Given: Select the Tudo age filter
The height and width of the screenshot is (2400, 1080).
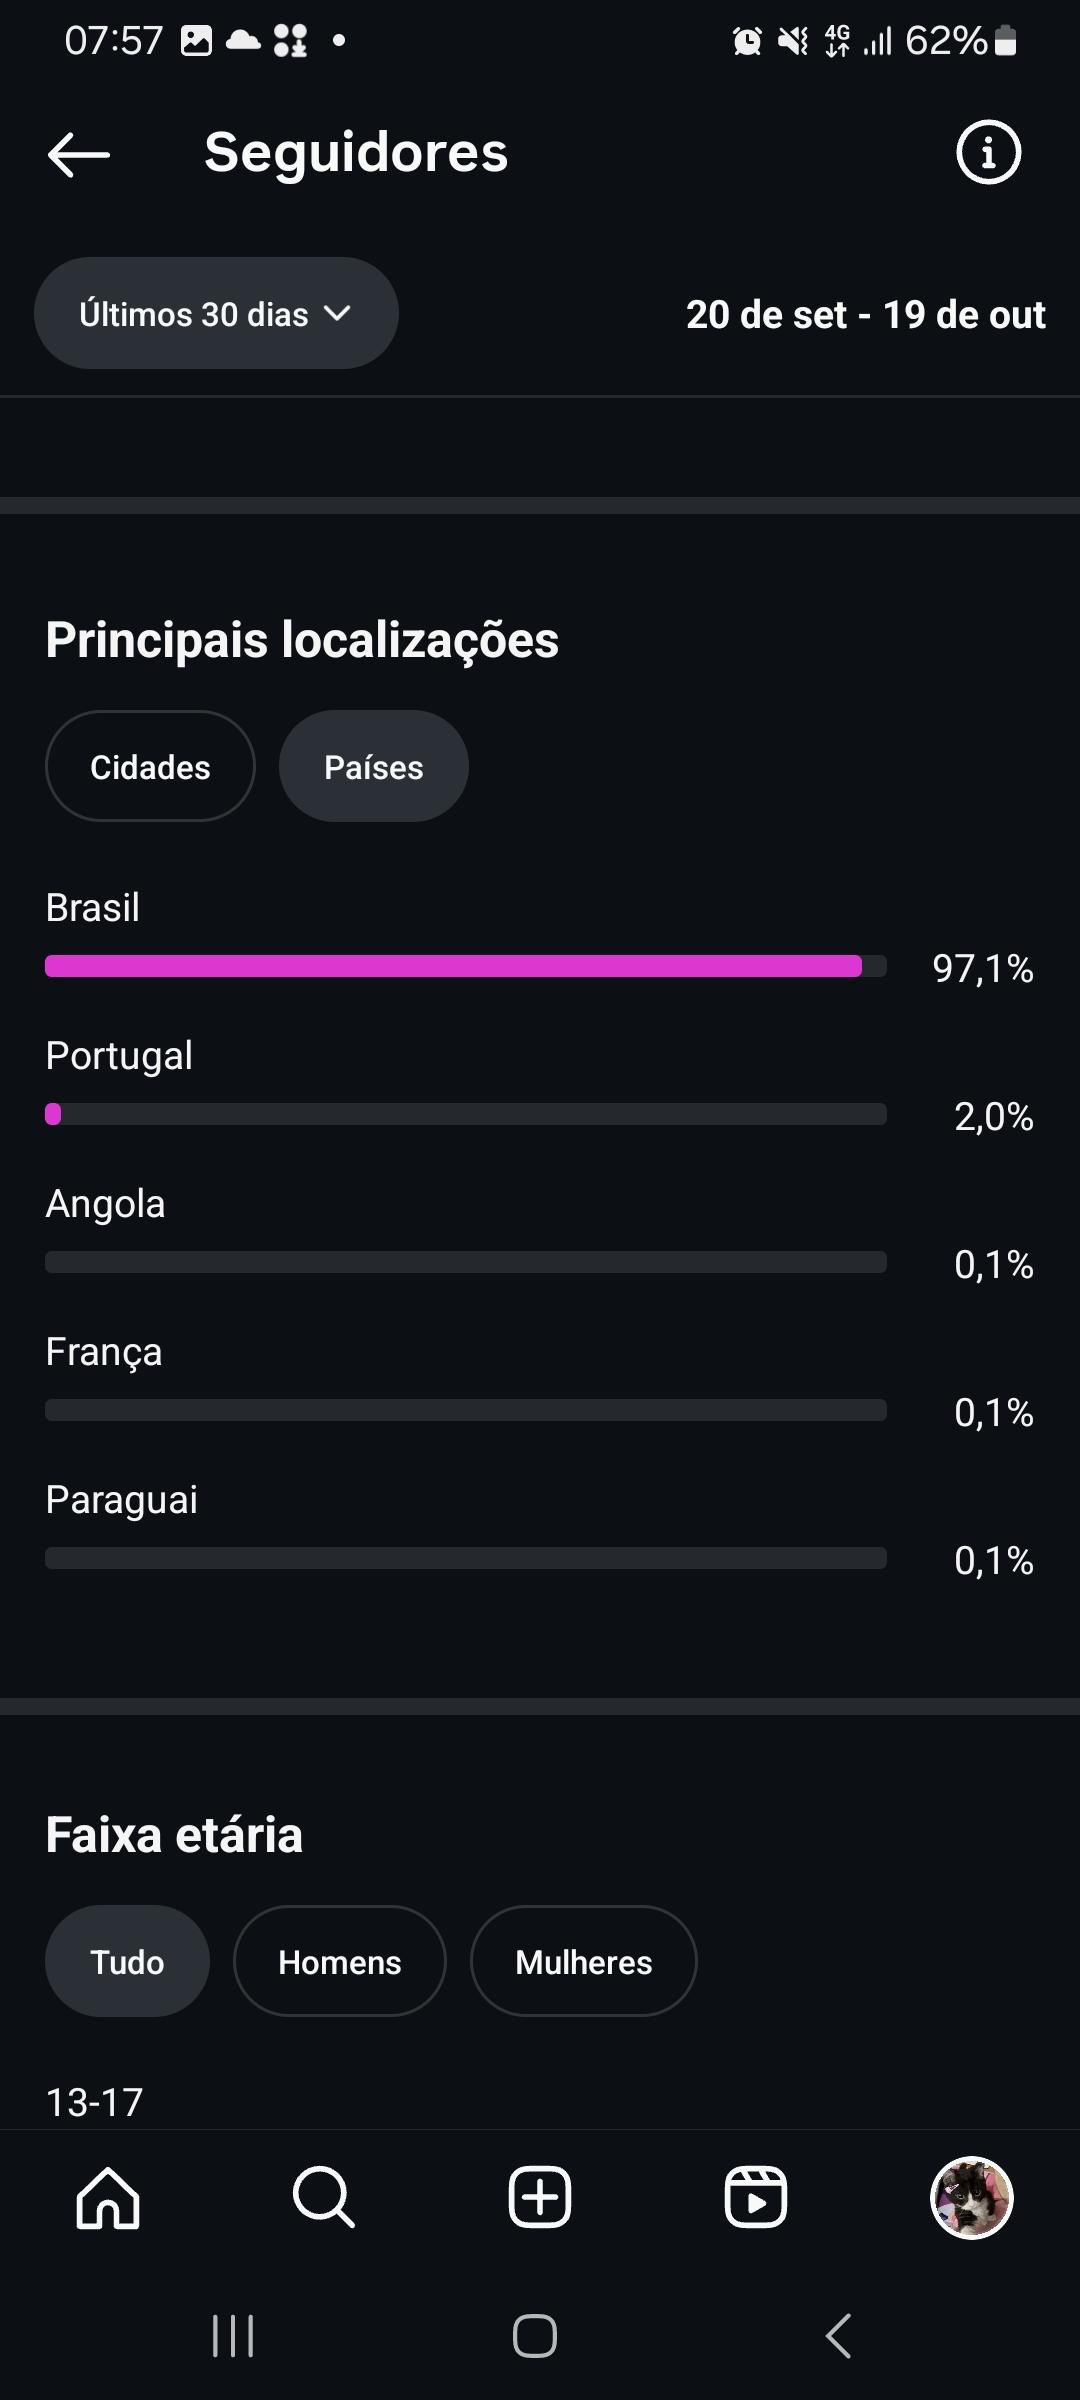Looking at the screenshot, I should tap(127, 1962).
